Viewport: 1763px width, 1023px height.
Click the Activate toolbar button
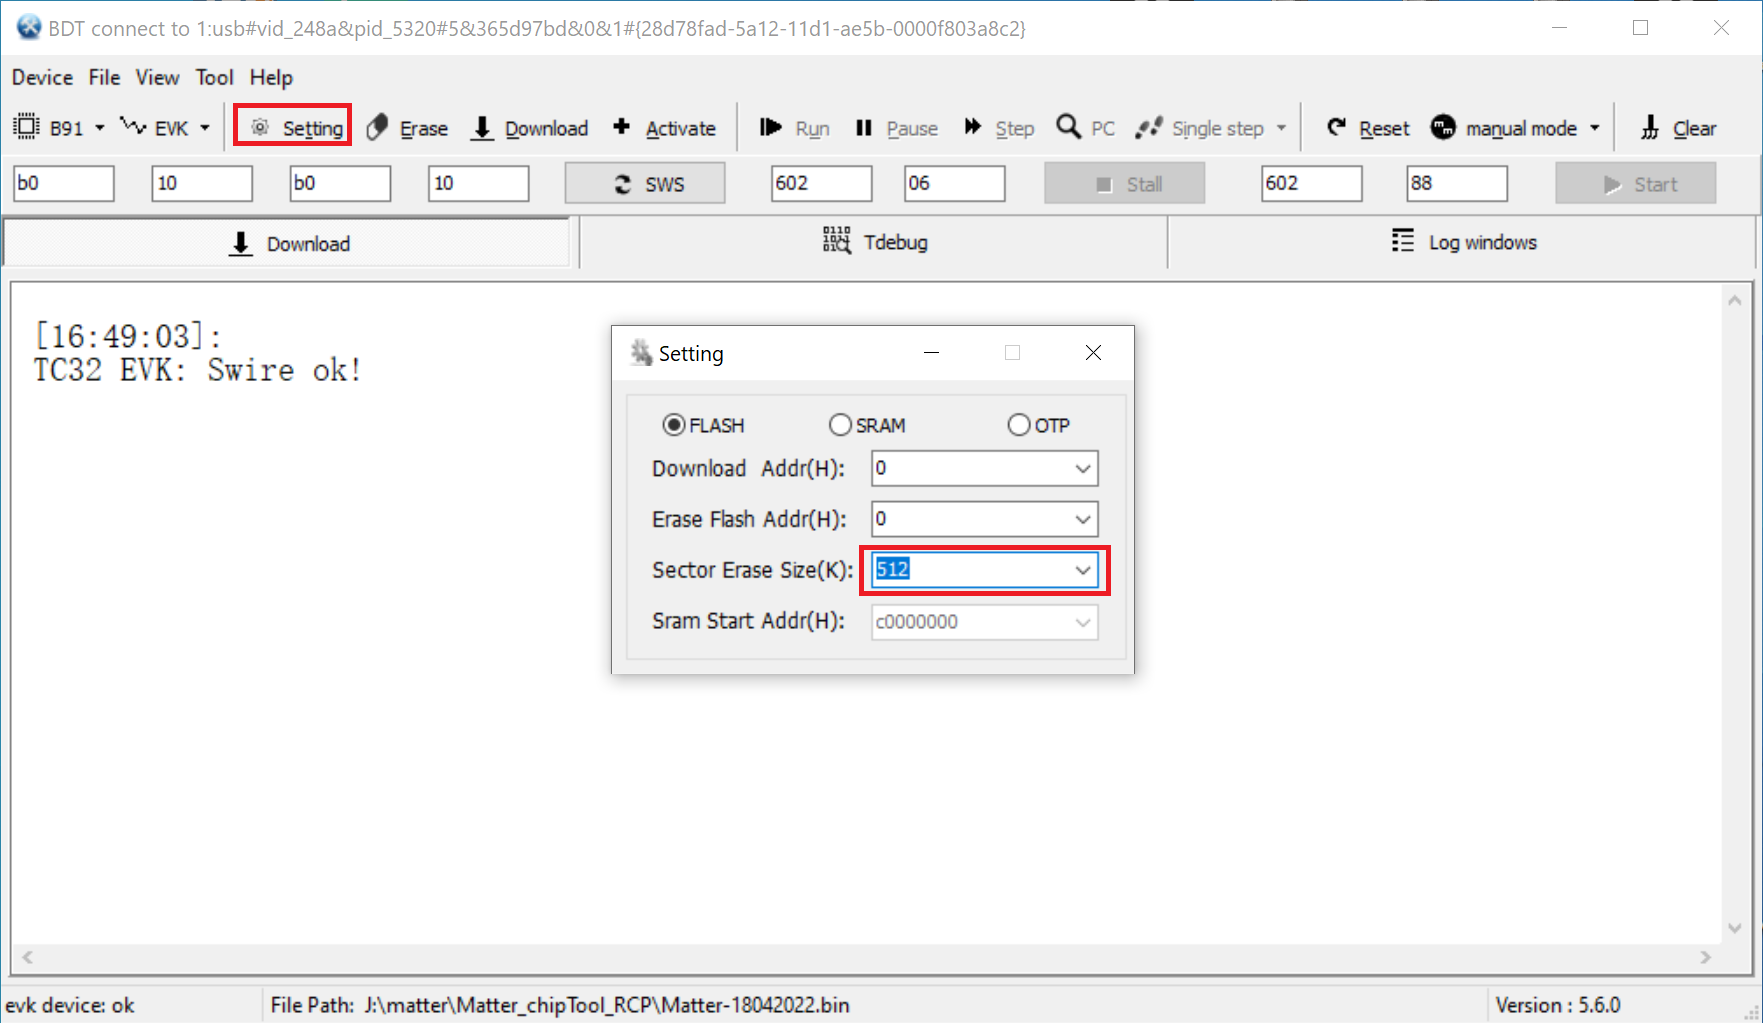[665, 128]
